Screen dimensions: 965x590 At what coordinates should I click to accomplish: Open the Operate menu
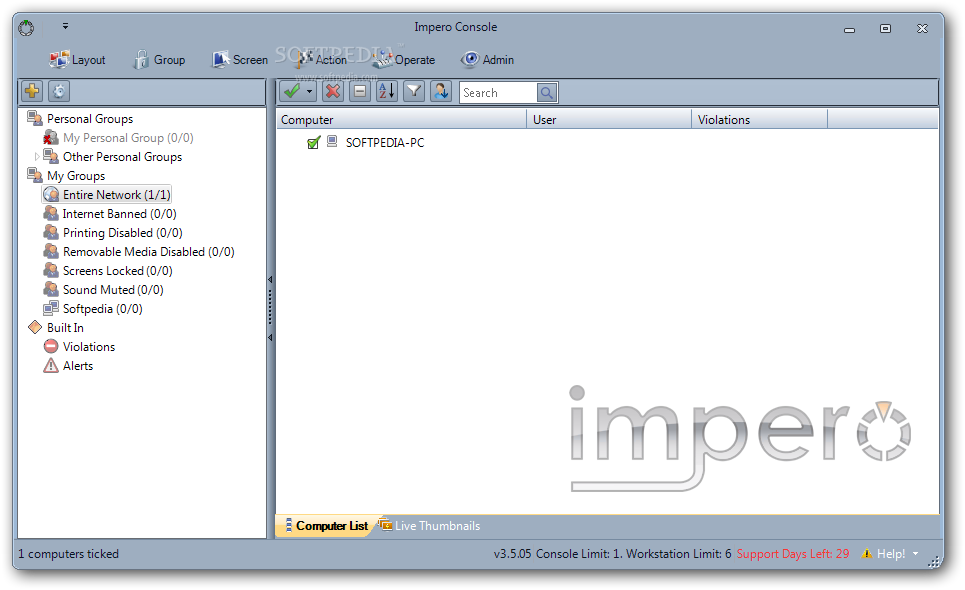click(404, 60)
